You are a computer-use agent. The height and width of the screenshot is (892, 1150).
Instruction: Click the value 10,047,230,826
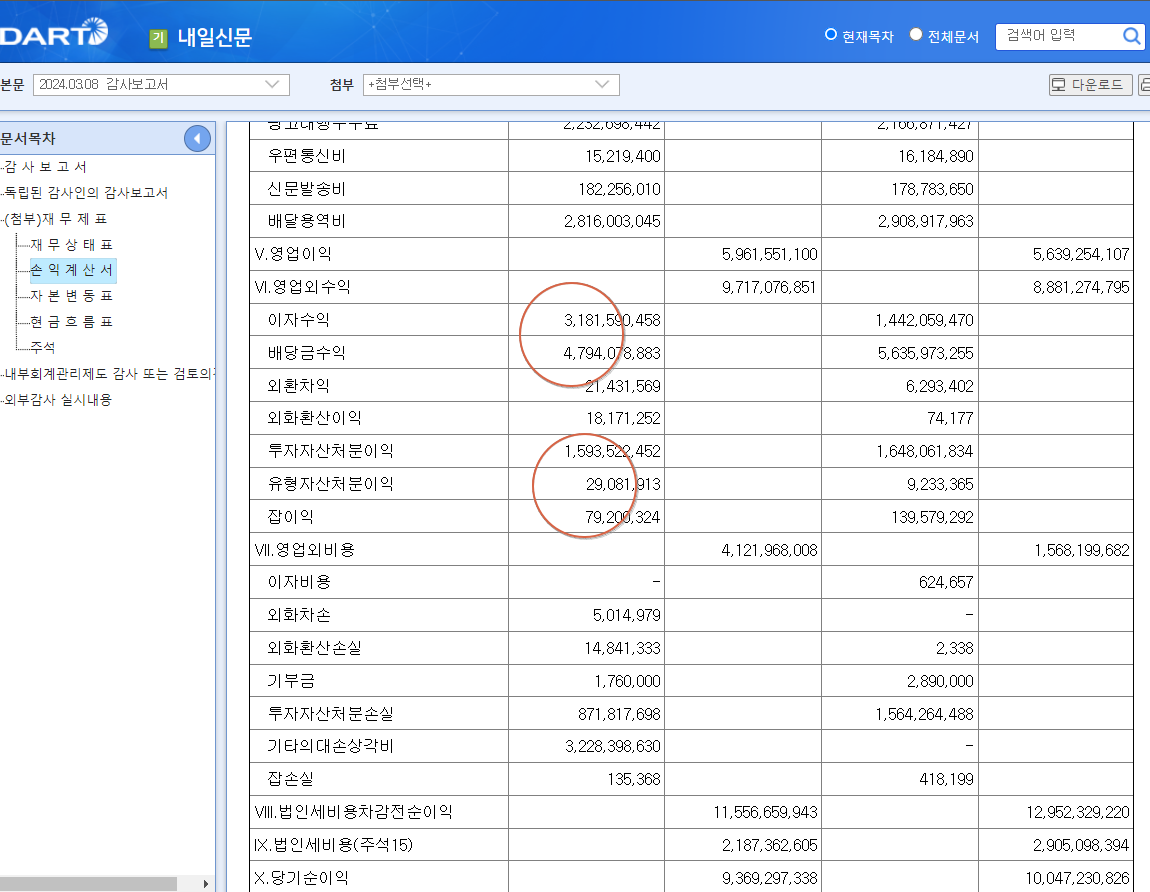pos(1077,879)
